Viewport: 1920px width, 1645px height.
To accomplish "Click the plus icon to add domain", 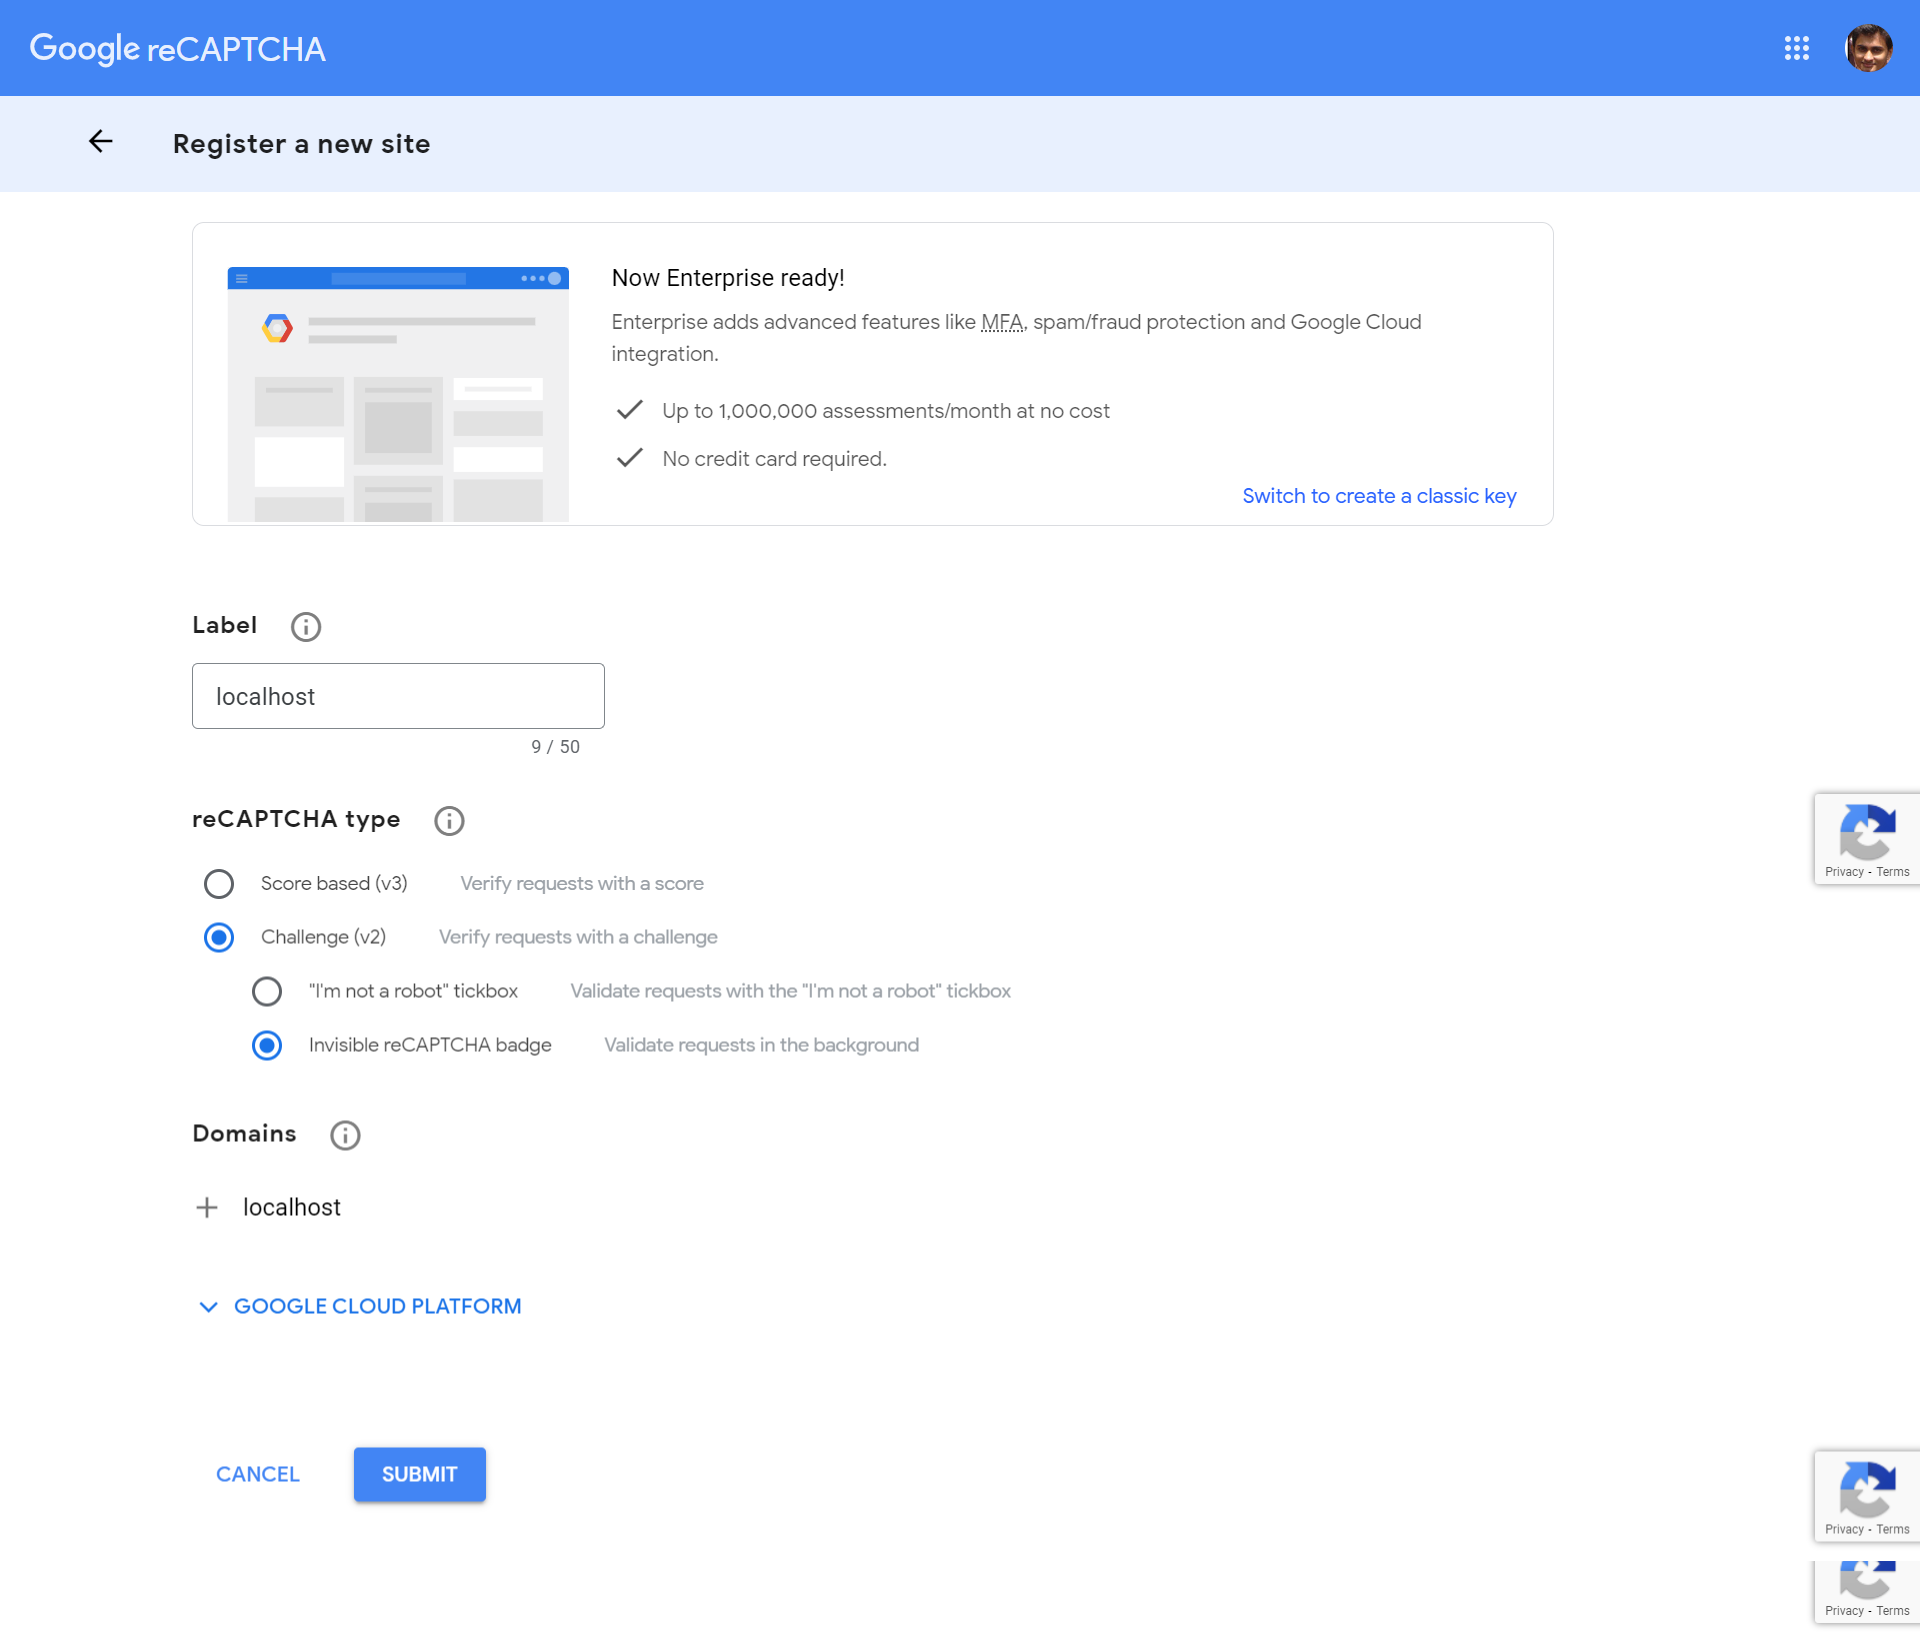I will [x=207, y=1208].
